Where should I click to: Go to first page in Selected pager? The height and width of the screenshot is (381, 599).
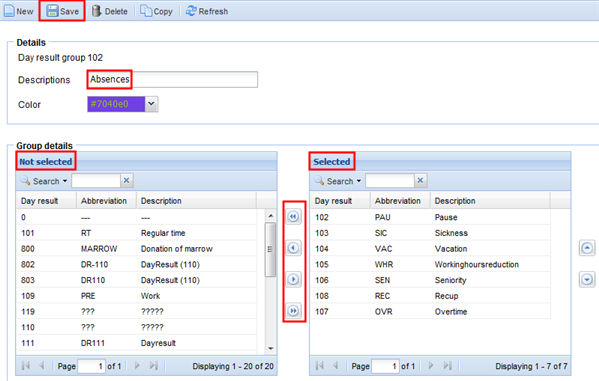[320, 366]
